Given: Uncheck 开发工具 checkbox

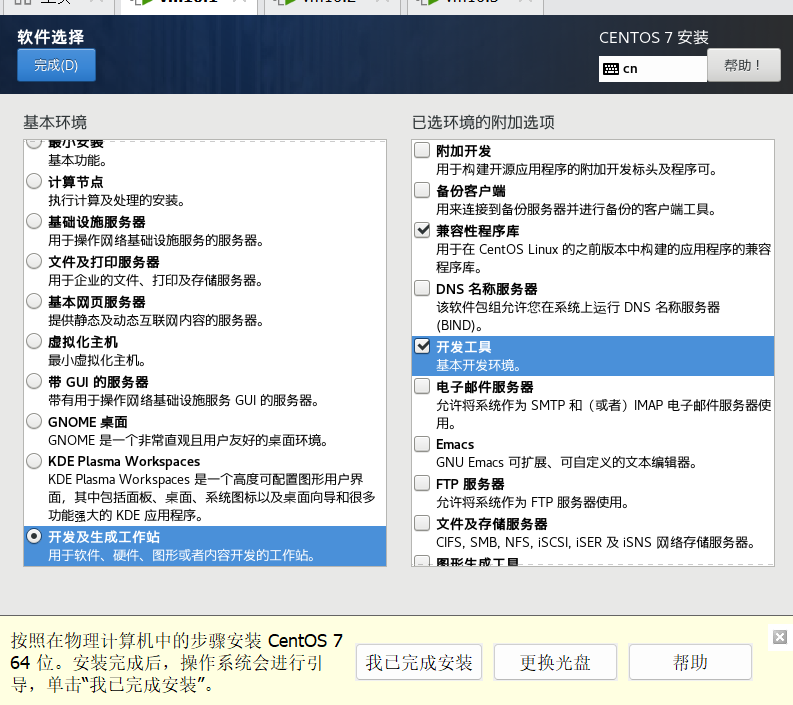Looking at the screenshot, I should pos(422,346).
